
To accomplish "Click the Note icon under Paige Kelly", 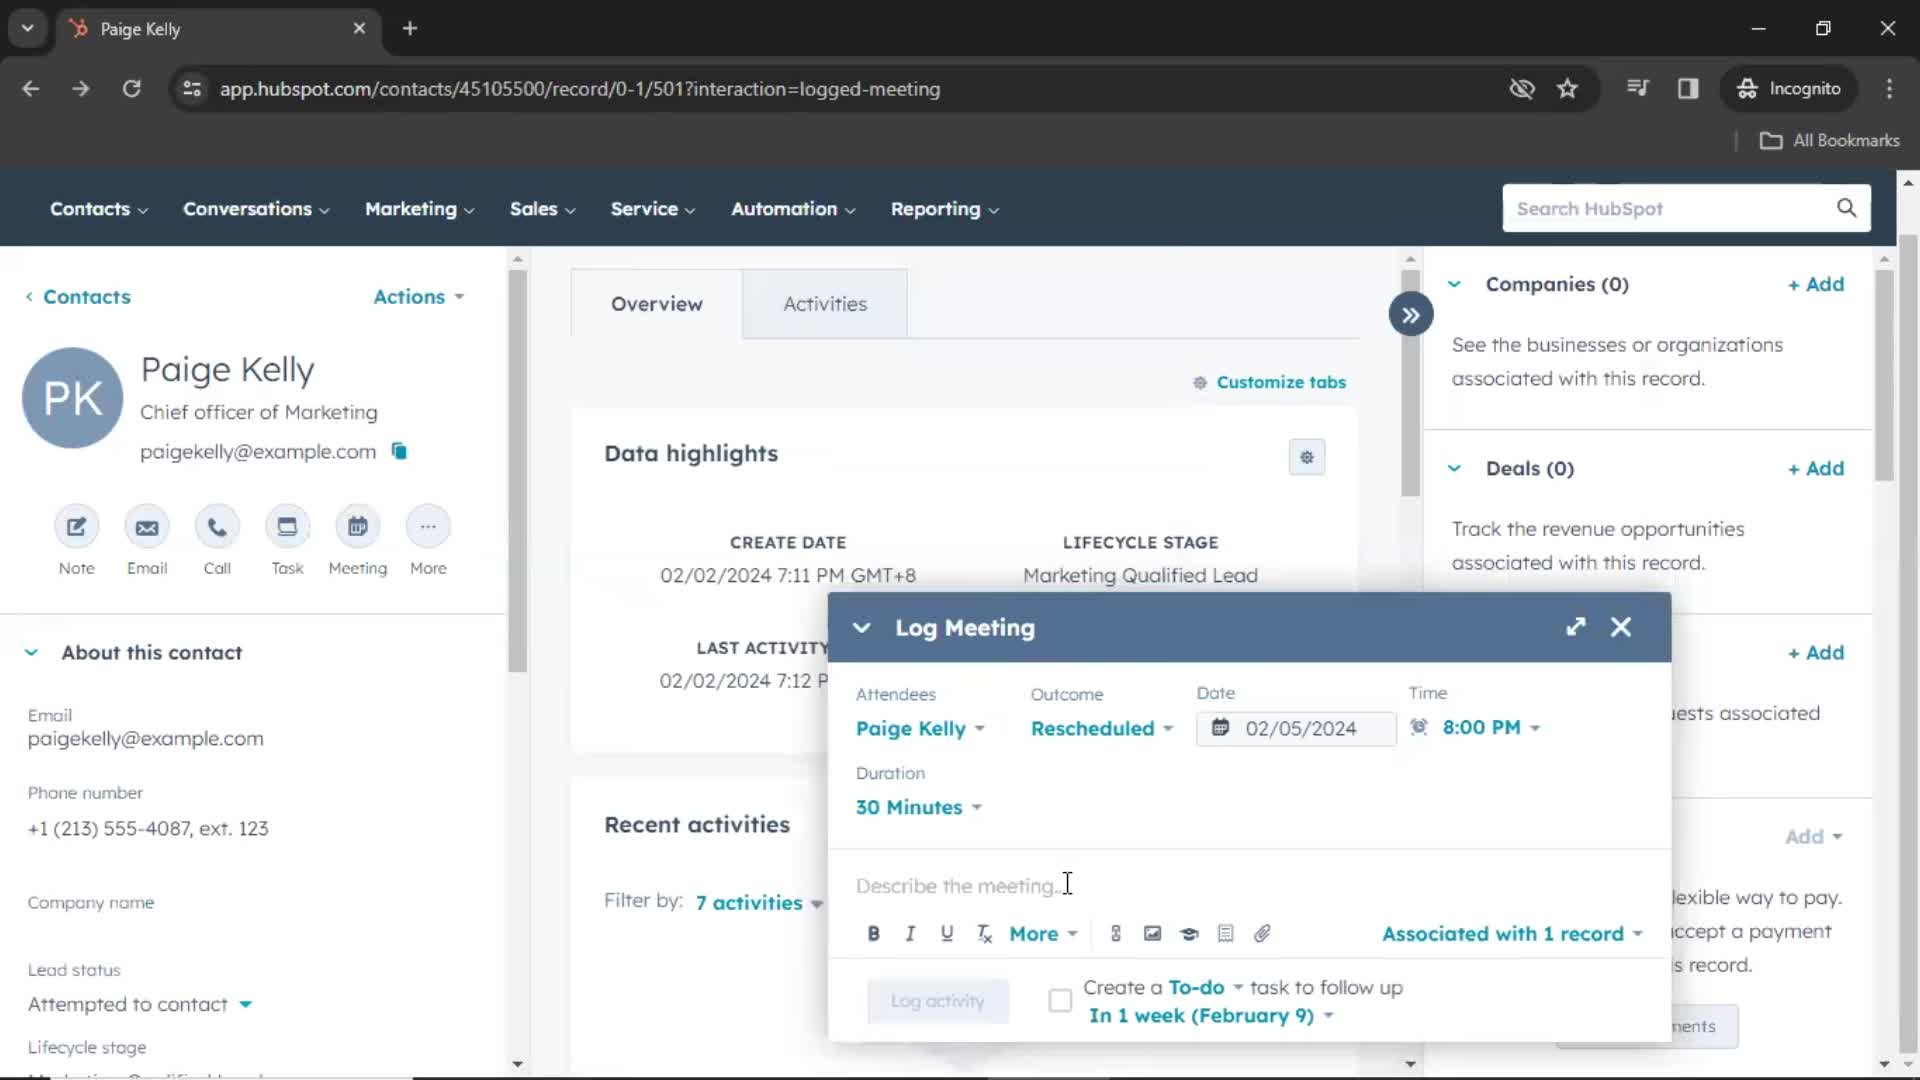I will coord(76,527).
